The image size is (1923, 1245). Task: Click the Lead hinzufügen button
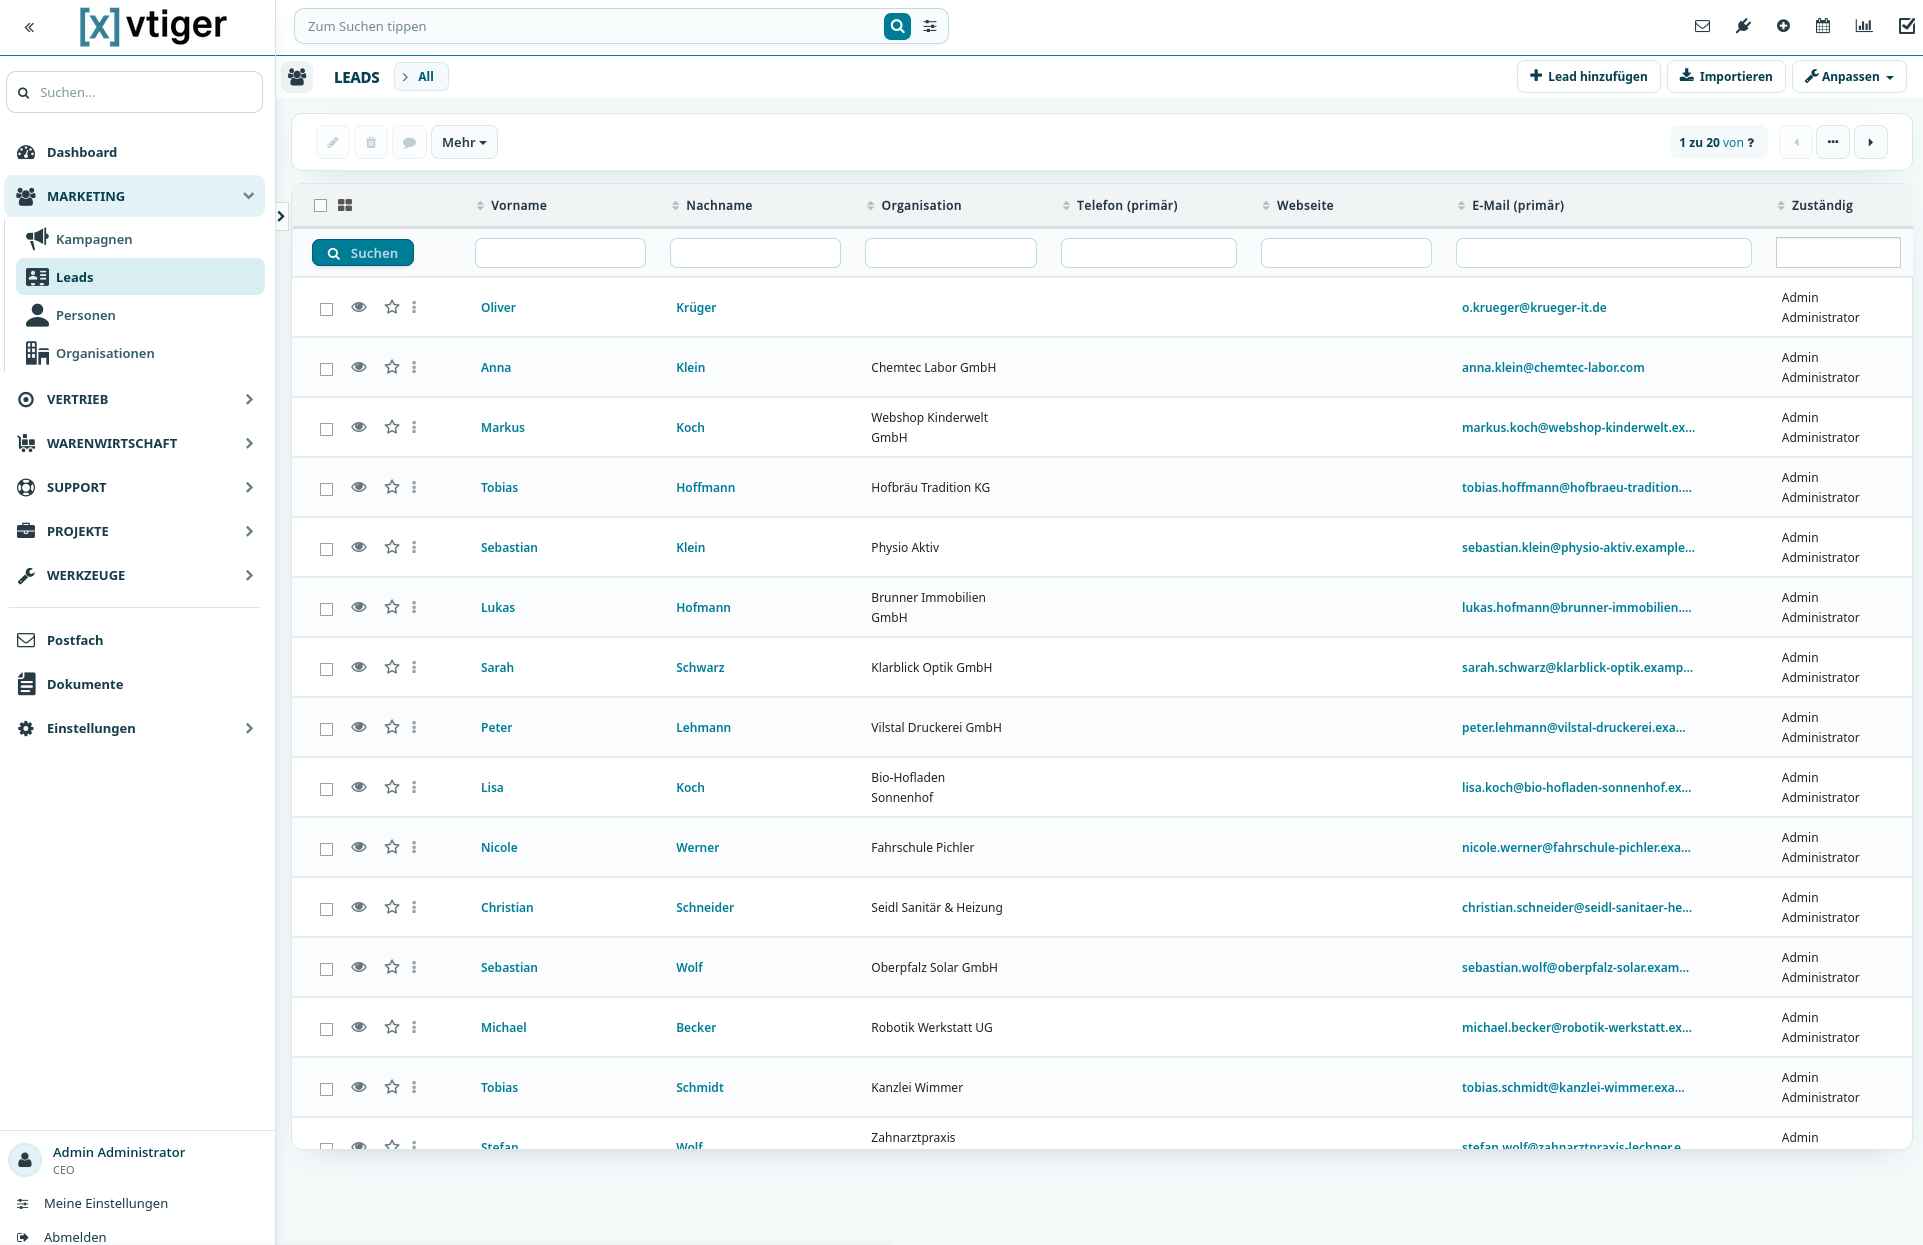click(x=1588, y=76)
